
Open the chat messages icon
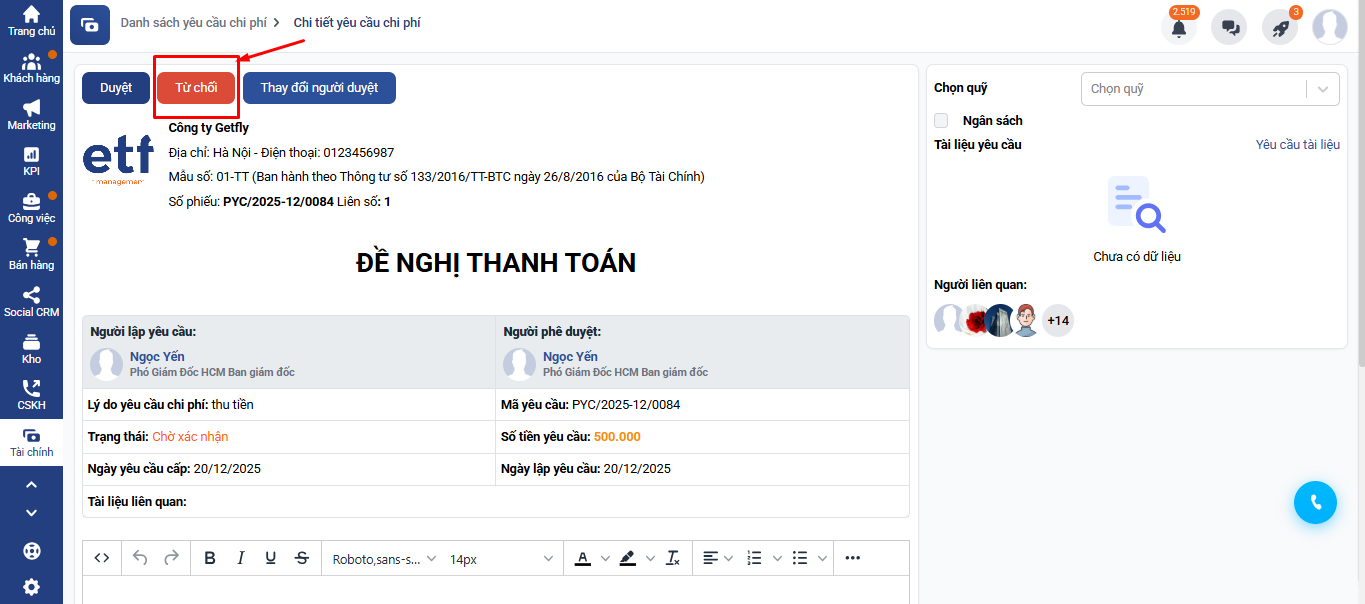coord(1229,28)
